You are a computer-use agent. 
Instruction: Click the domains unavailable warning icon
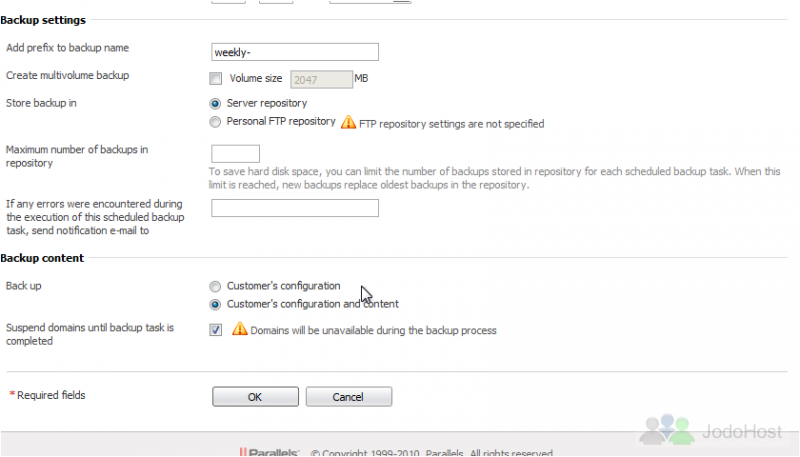pyautogui.click(x=239, y=329)
